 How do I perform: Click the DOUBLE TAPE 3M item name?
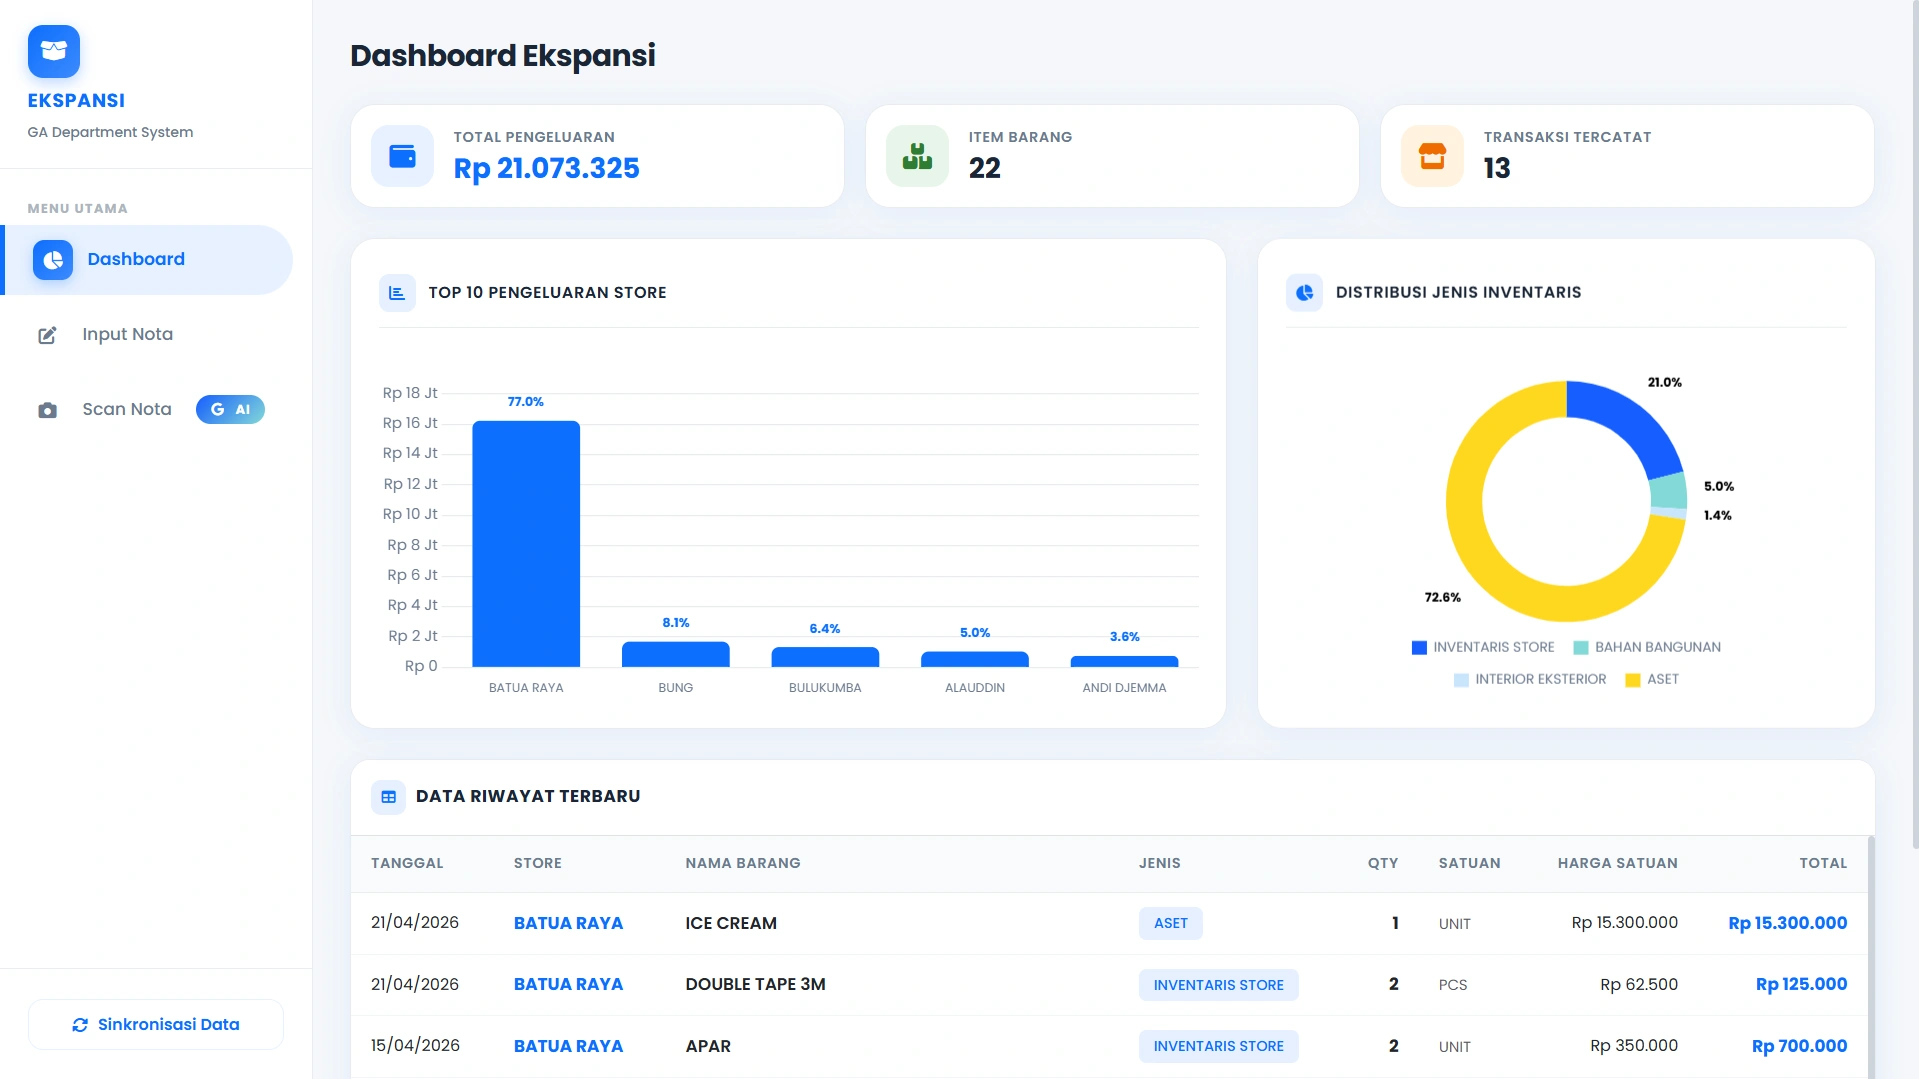click(x=755, y=984)
